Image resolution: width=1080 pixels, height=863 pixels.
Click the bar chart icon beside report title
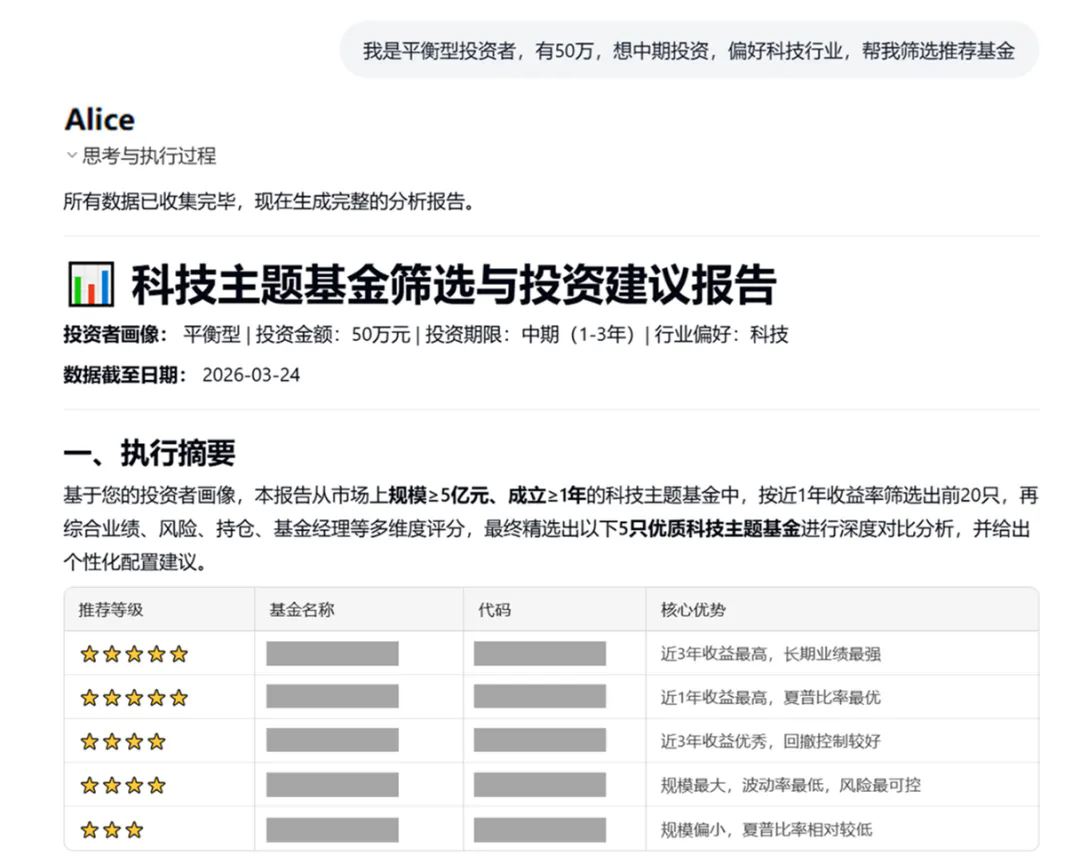coord(90,285)
